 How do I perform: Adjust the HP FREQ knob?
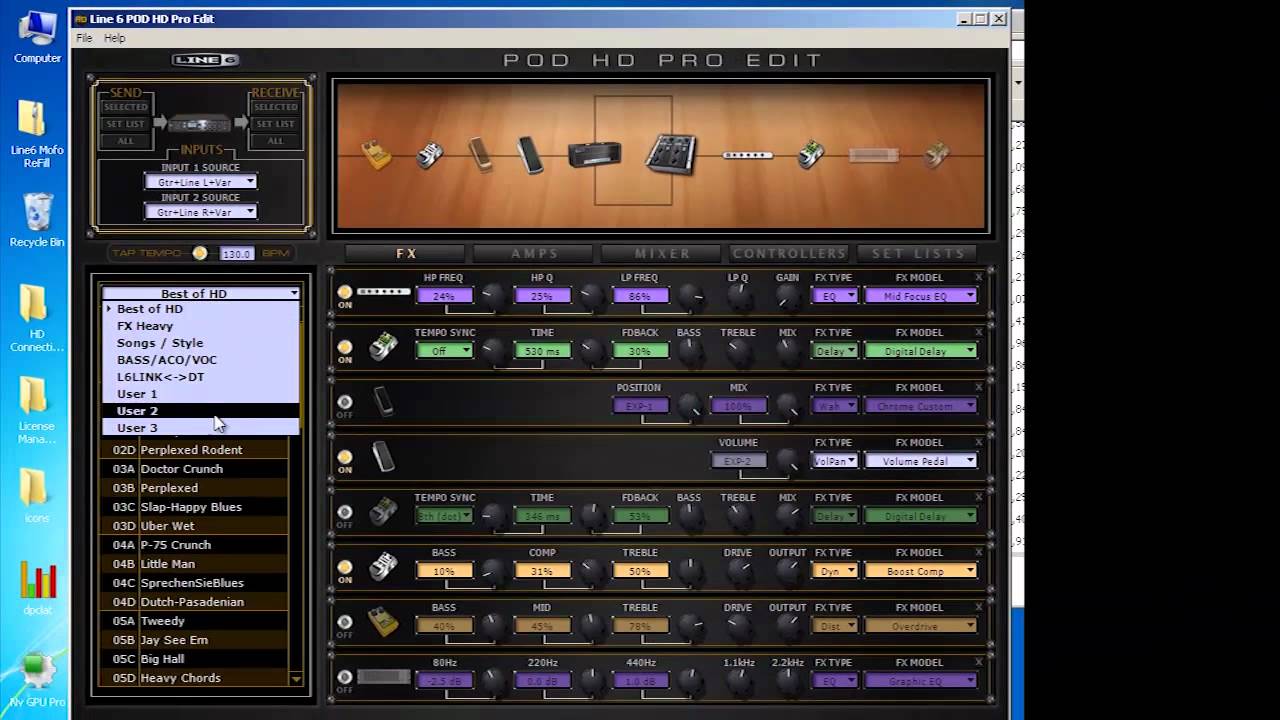[x=493, y=295]
